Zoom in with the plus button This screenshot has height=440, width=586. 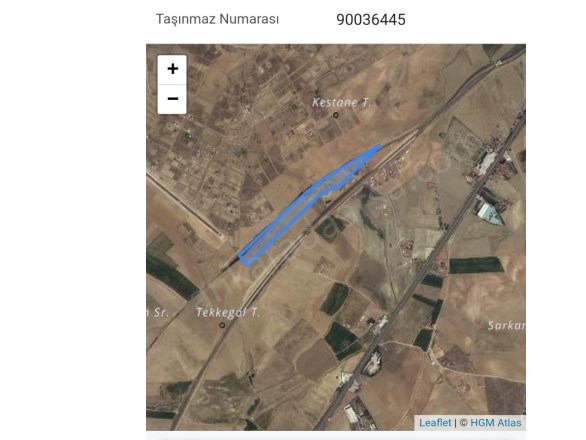(172, 70)
